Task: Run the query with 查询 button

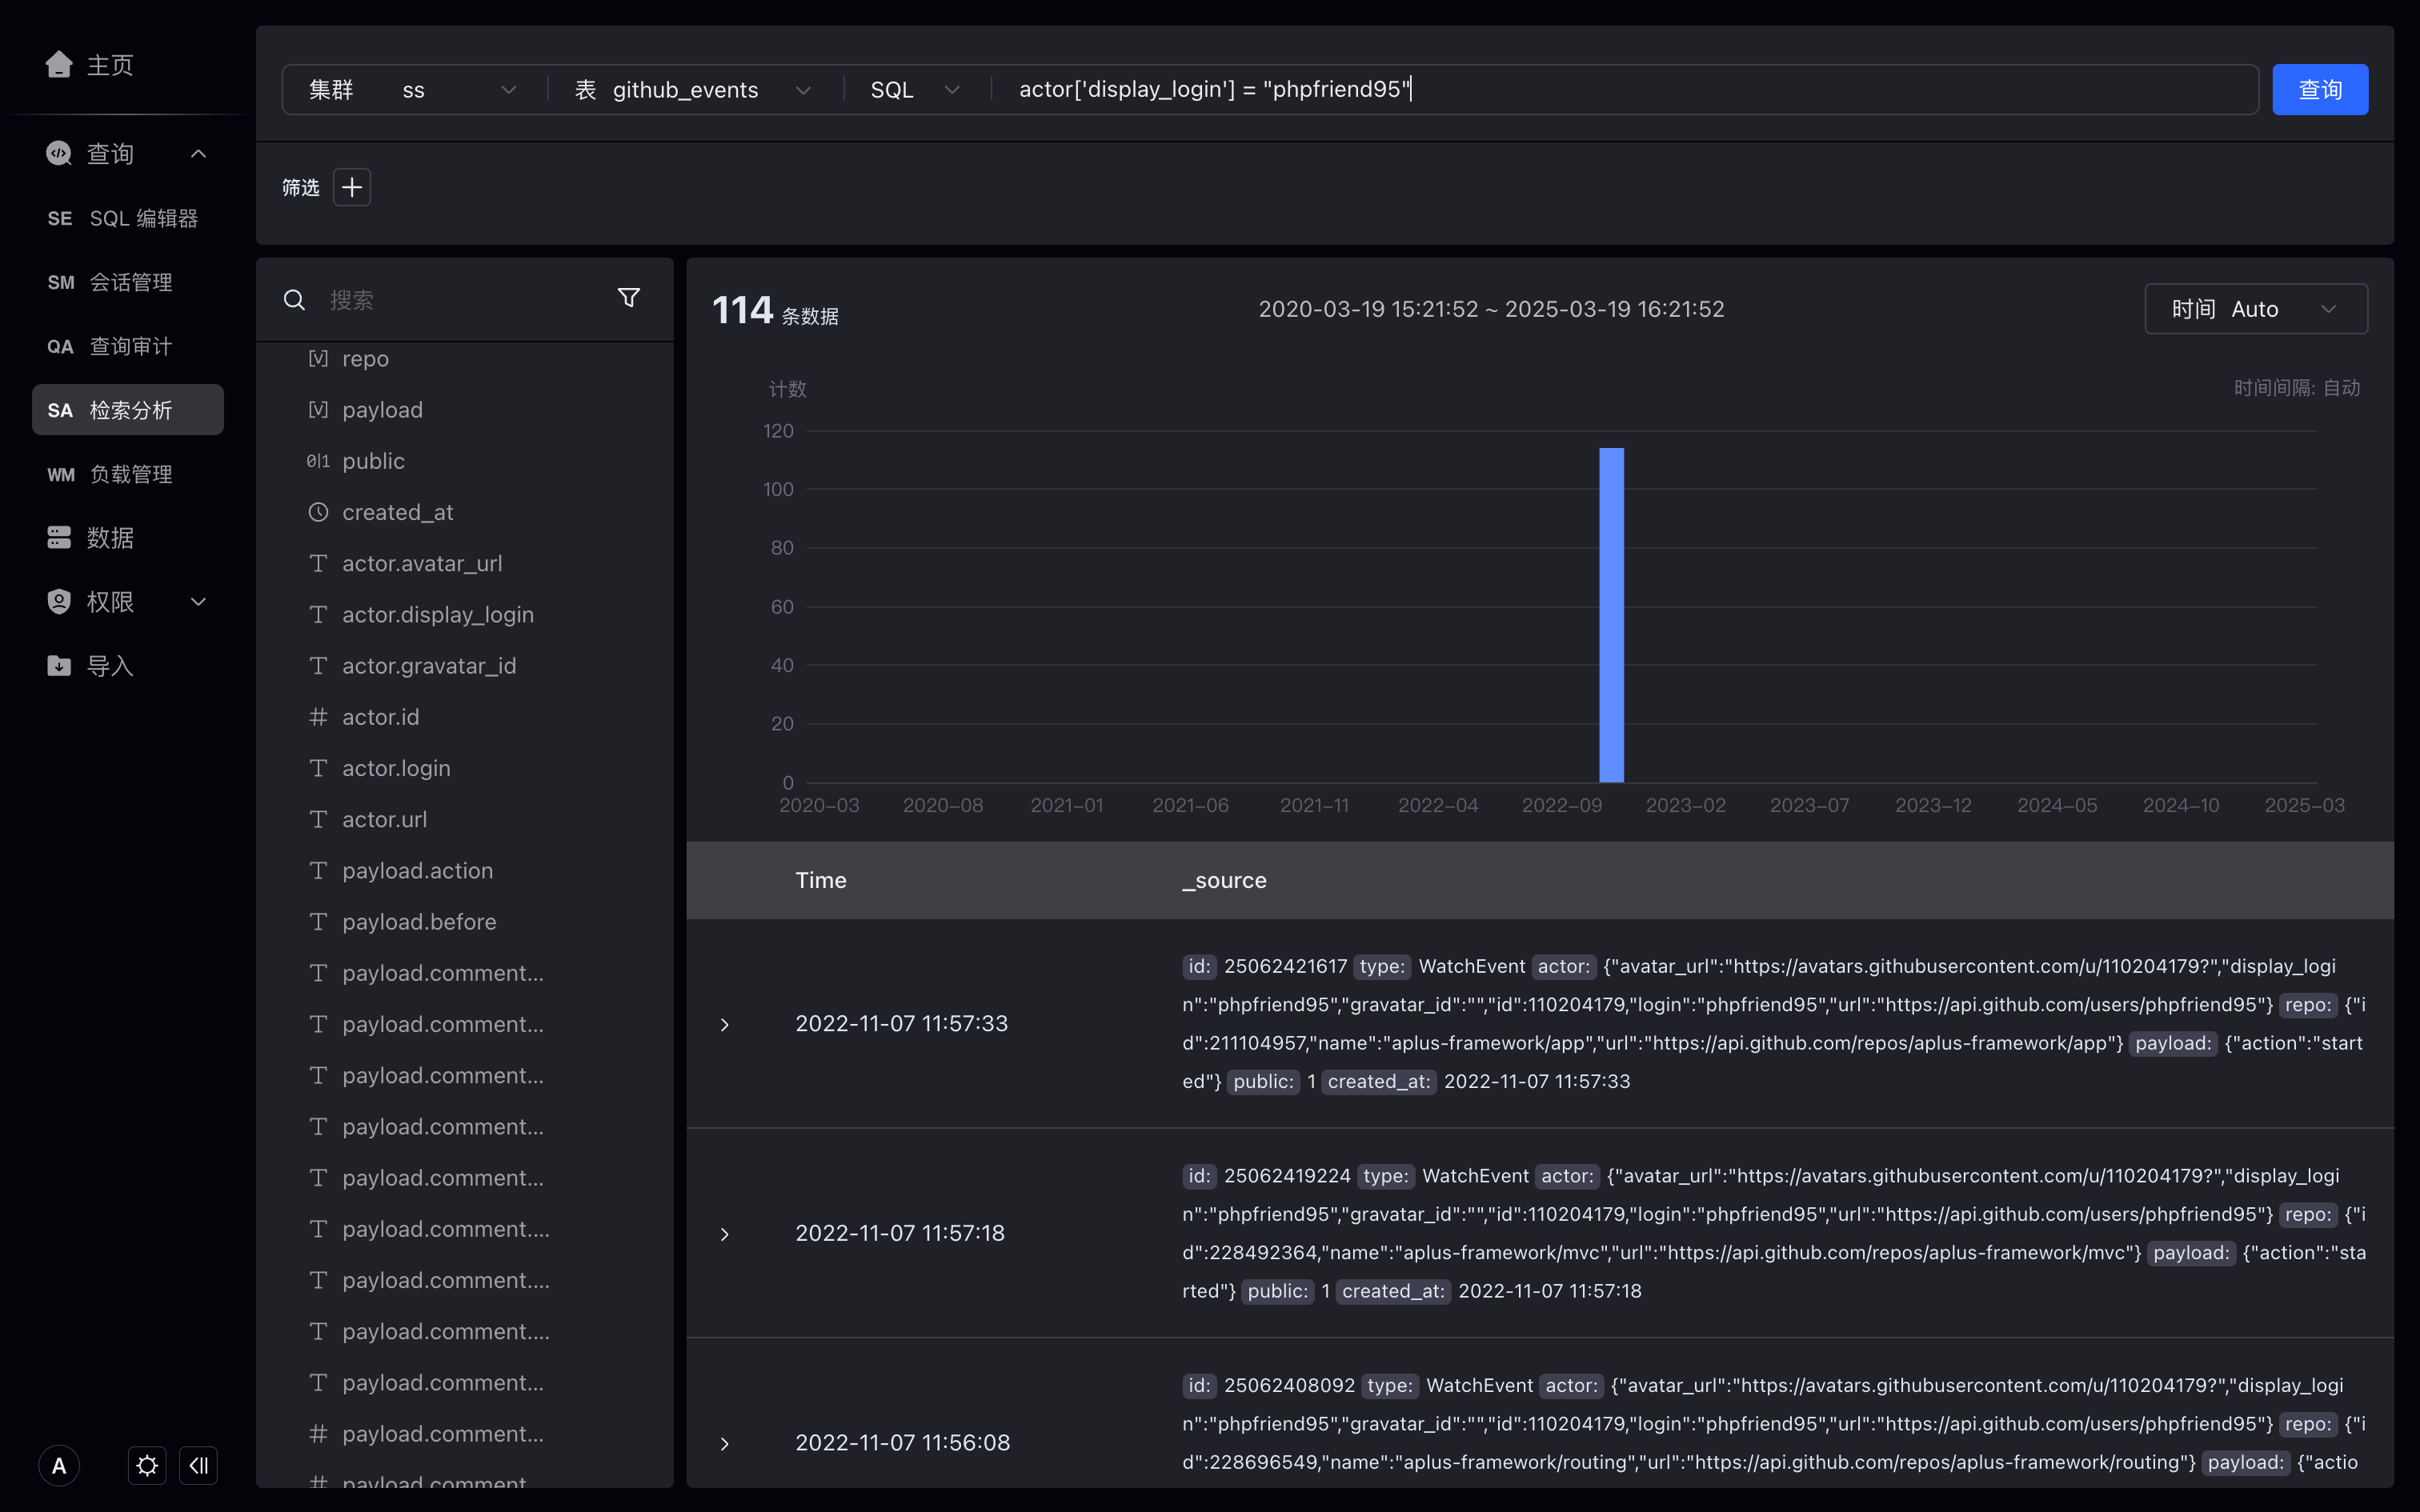Action: pyautogui.click(x=2320, y=90)
